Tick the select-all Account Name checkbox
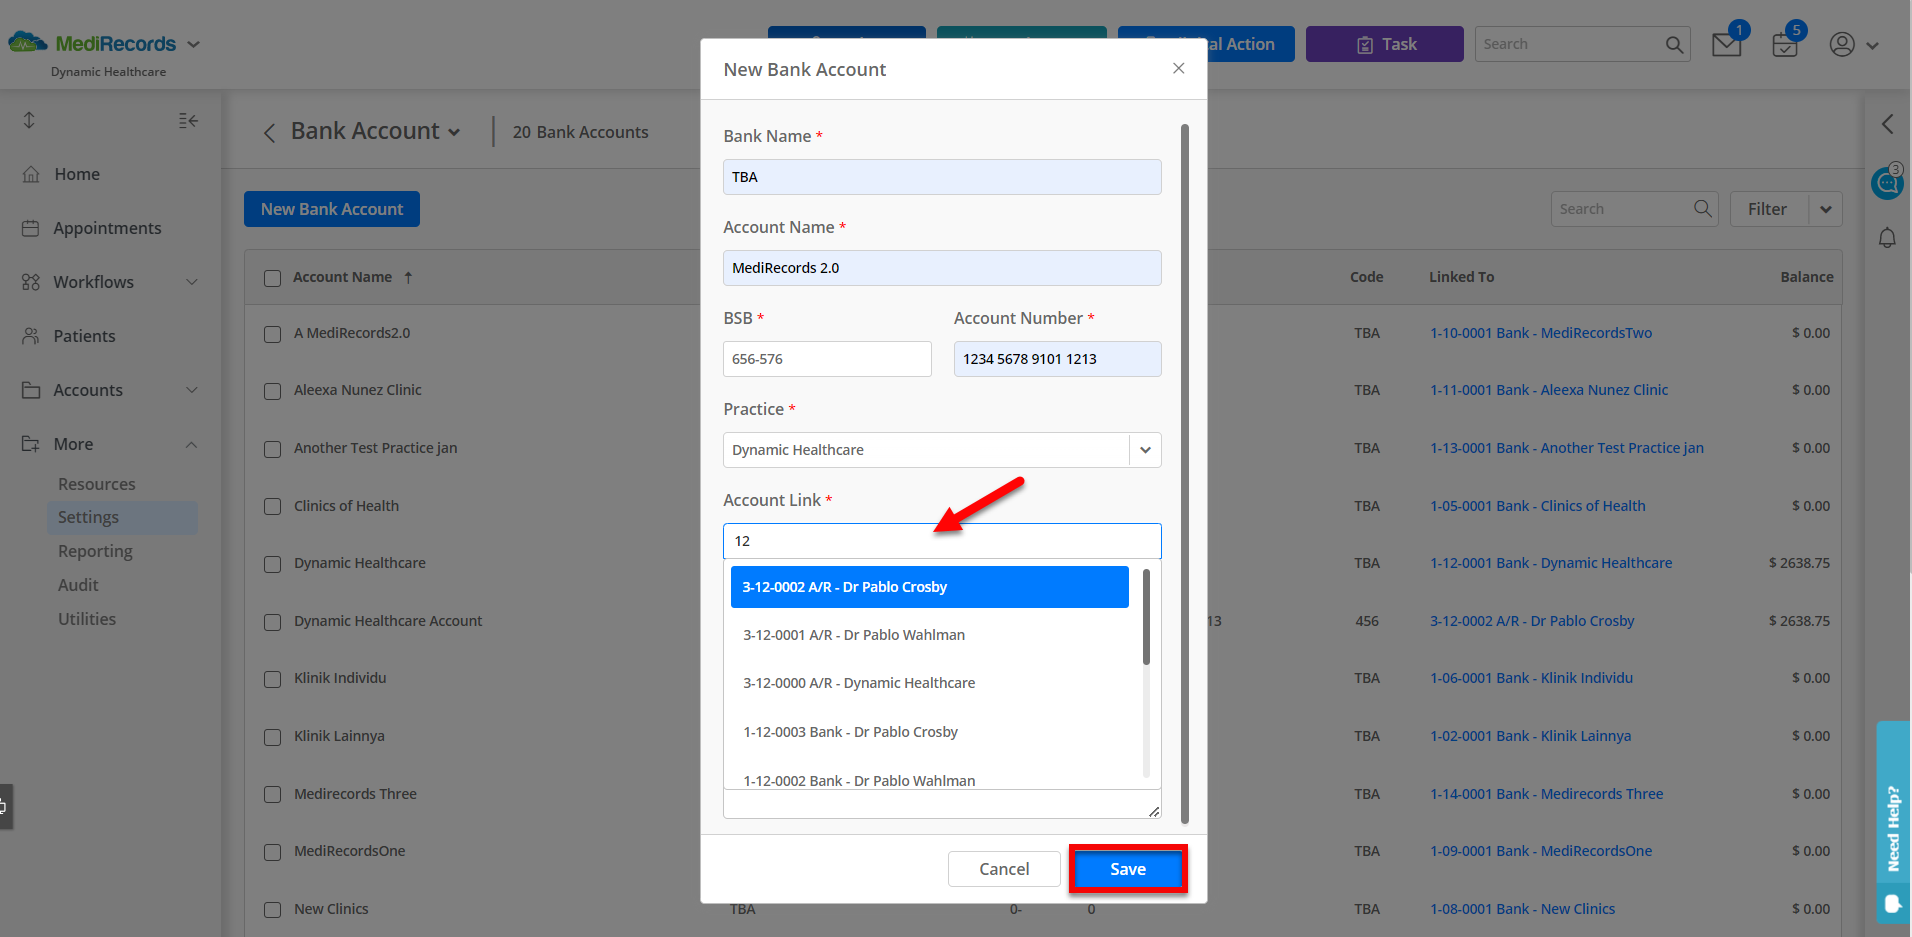 272,278
